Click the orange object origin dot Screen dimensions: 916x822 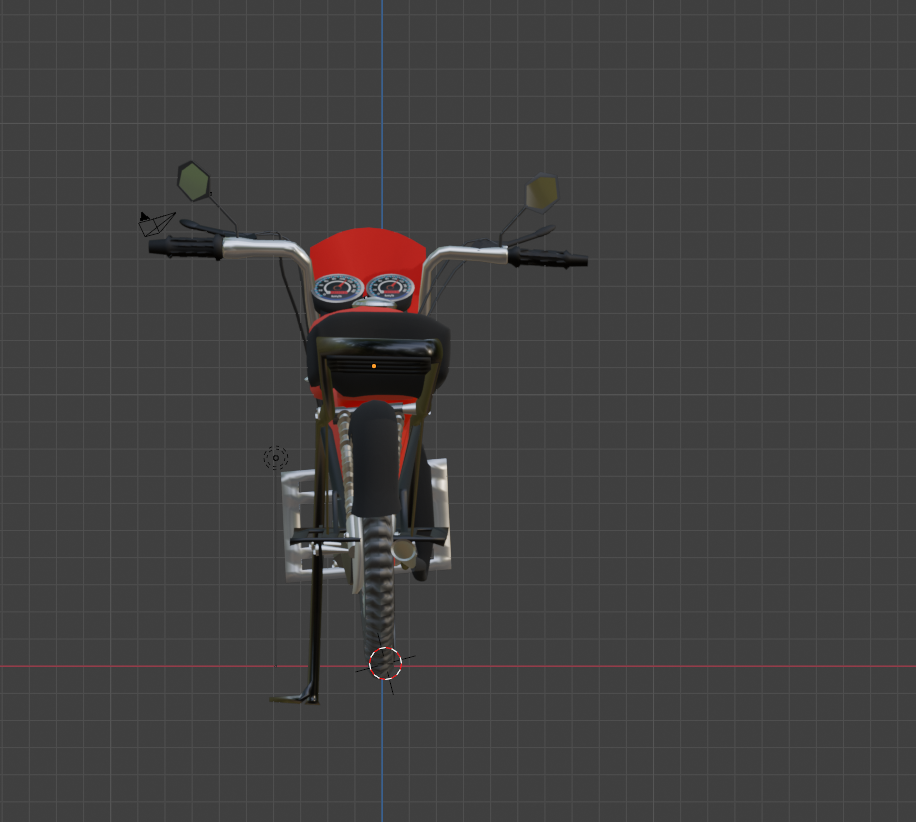[372, 366]
